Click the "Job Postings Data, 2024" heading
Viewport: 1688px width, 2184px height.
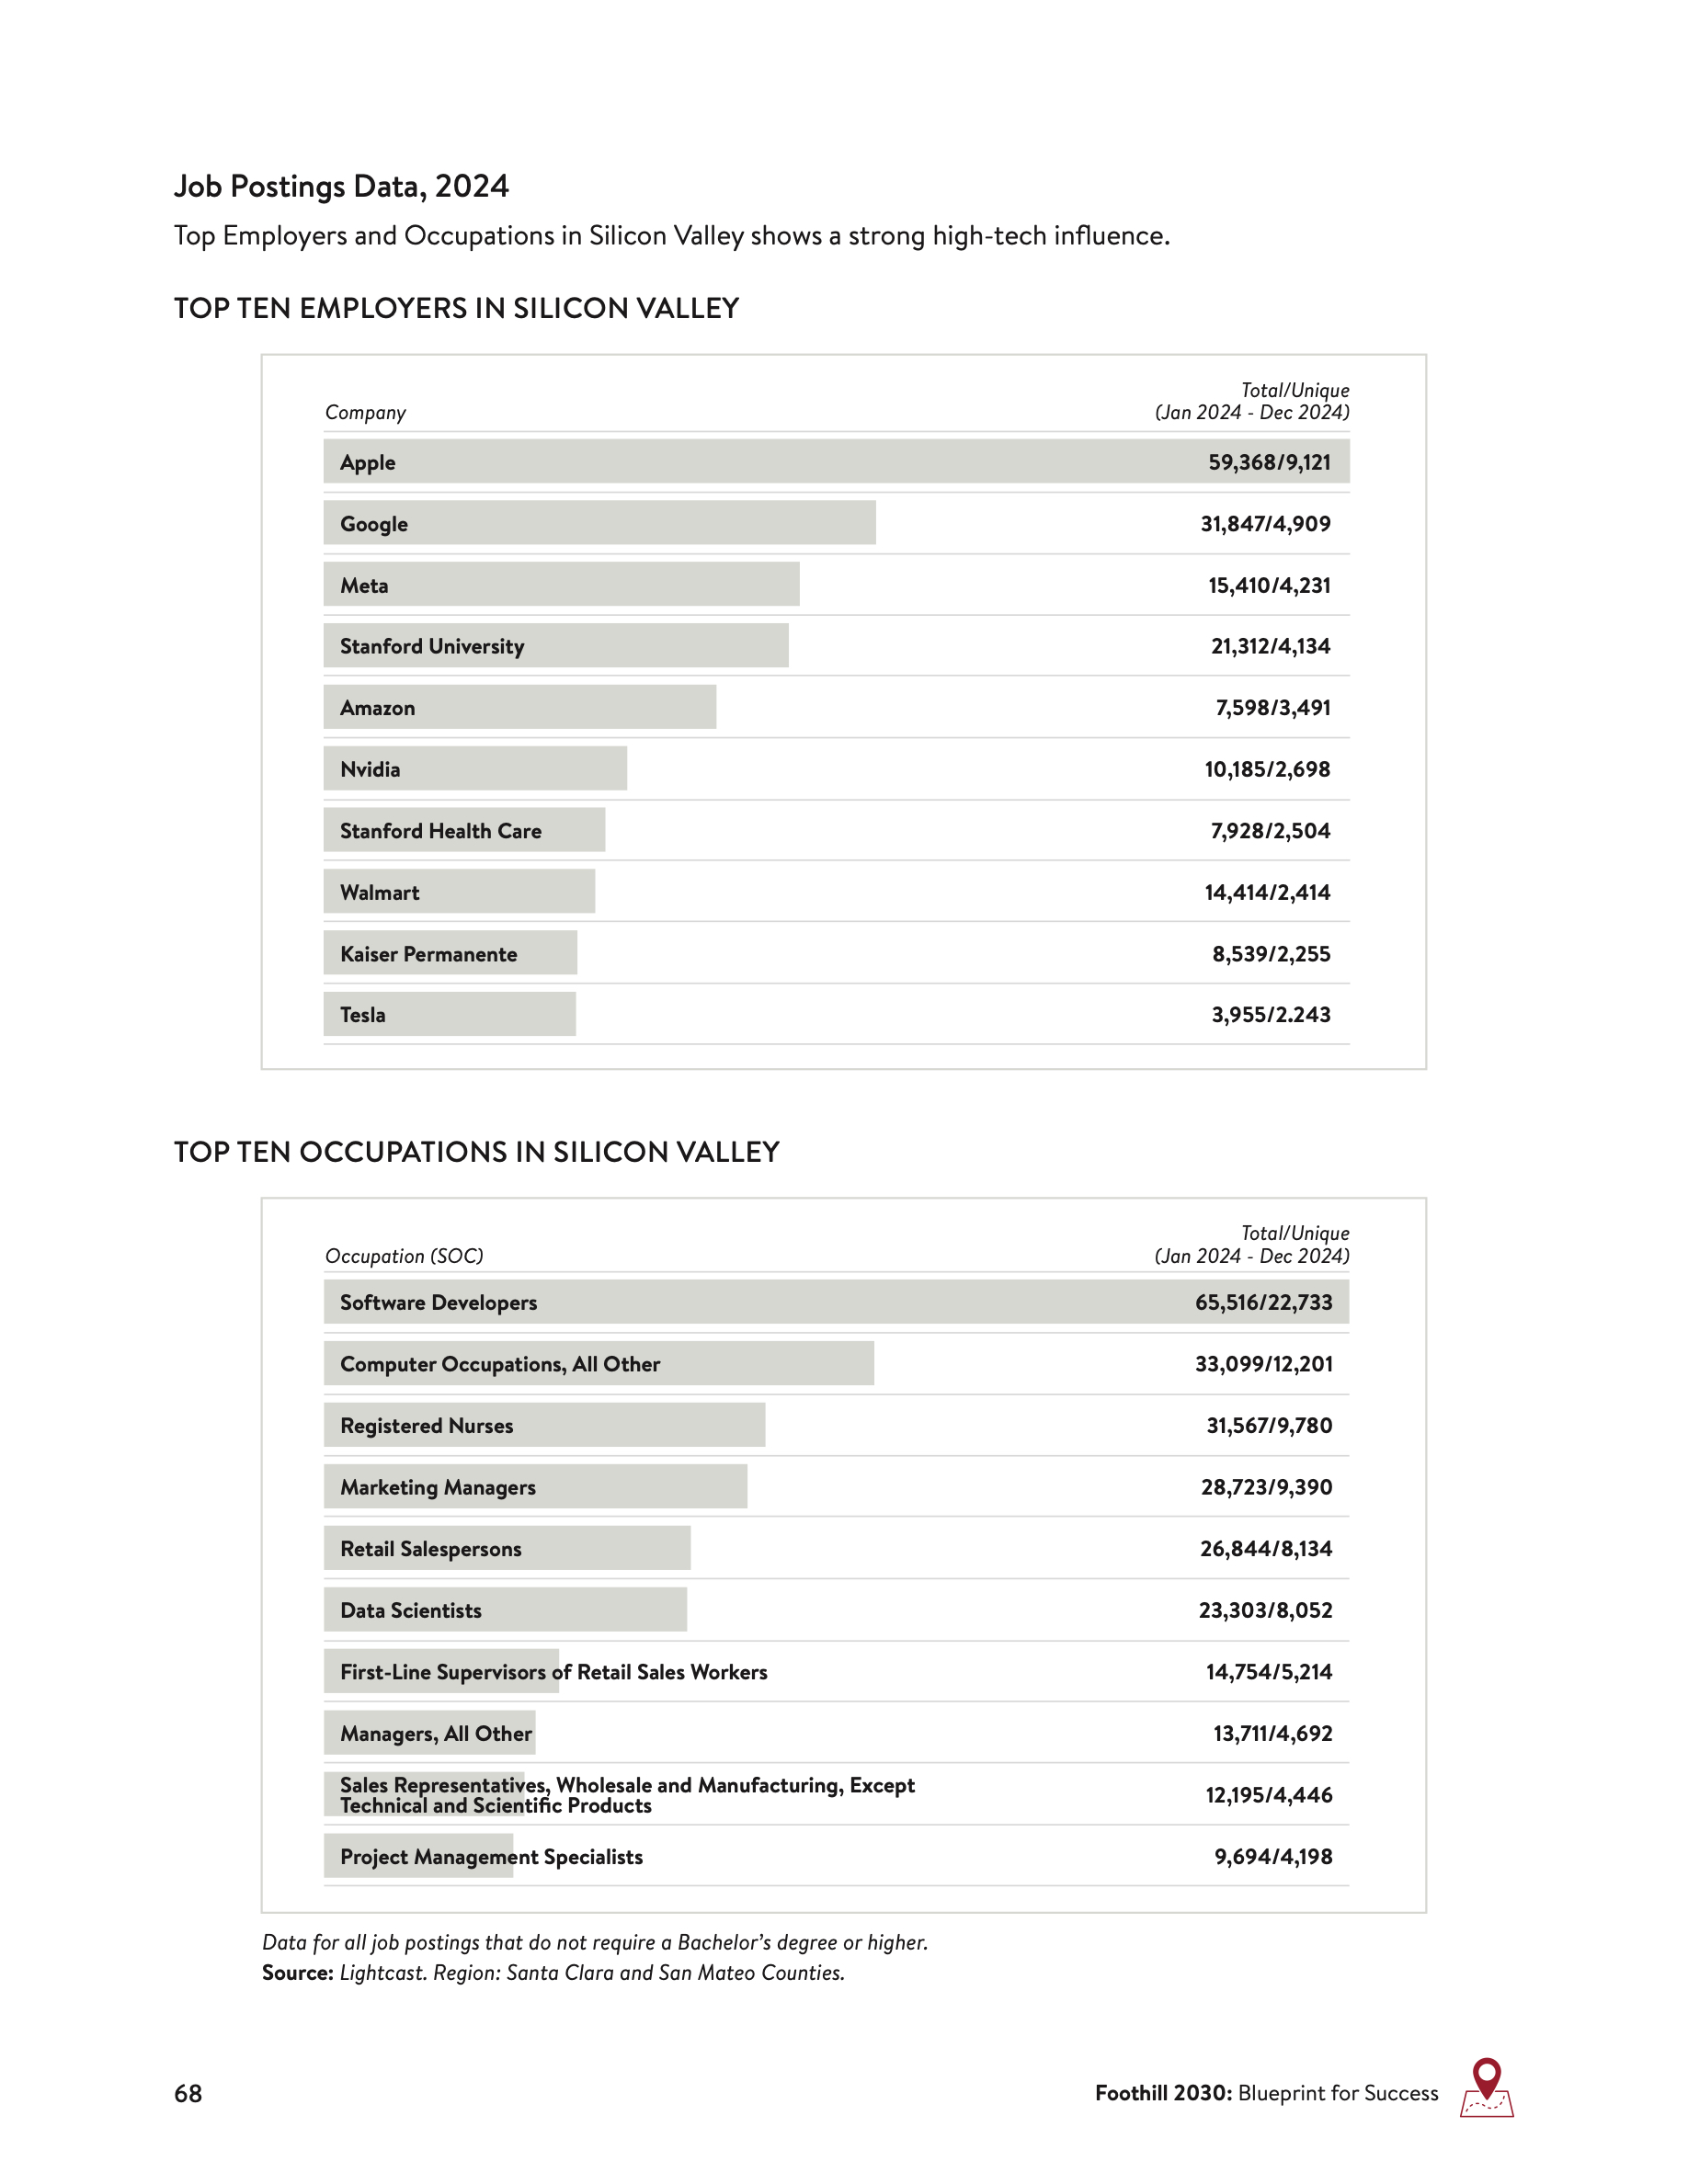click(341, 186)
